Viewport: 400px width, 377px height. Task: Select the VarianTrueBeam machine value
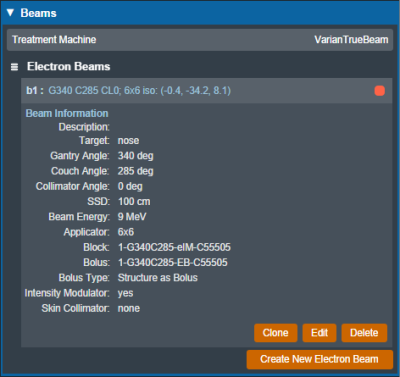point(351,40)
